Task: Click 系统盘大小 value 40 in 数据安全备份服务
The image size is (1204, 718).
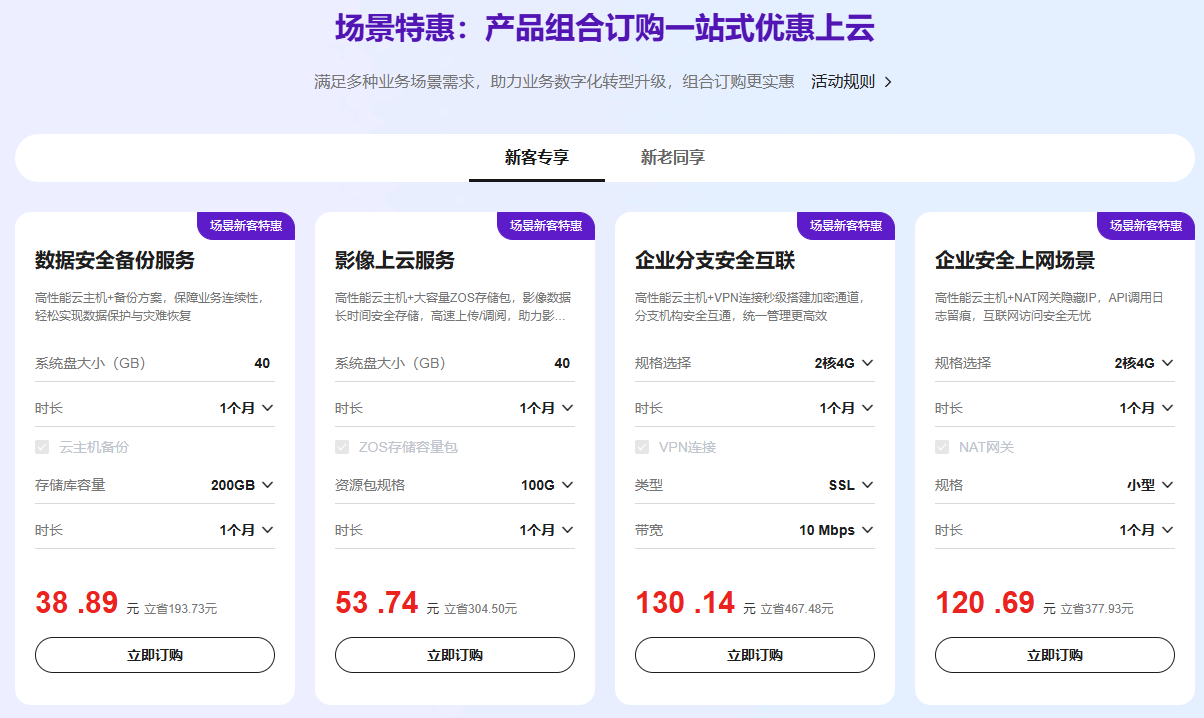Action: click(x=262, y=363)
